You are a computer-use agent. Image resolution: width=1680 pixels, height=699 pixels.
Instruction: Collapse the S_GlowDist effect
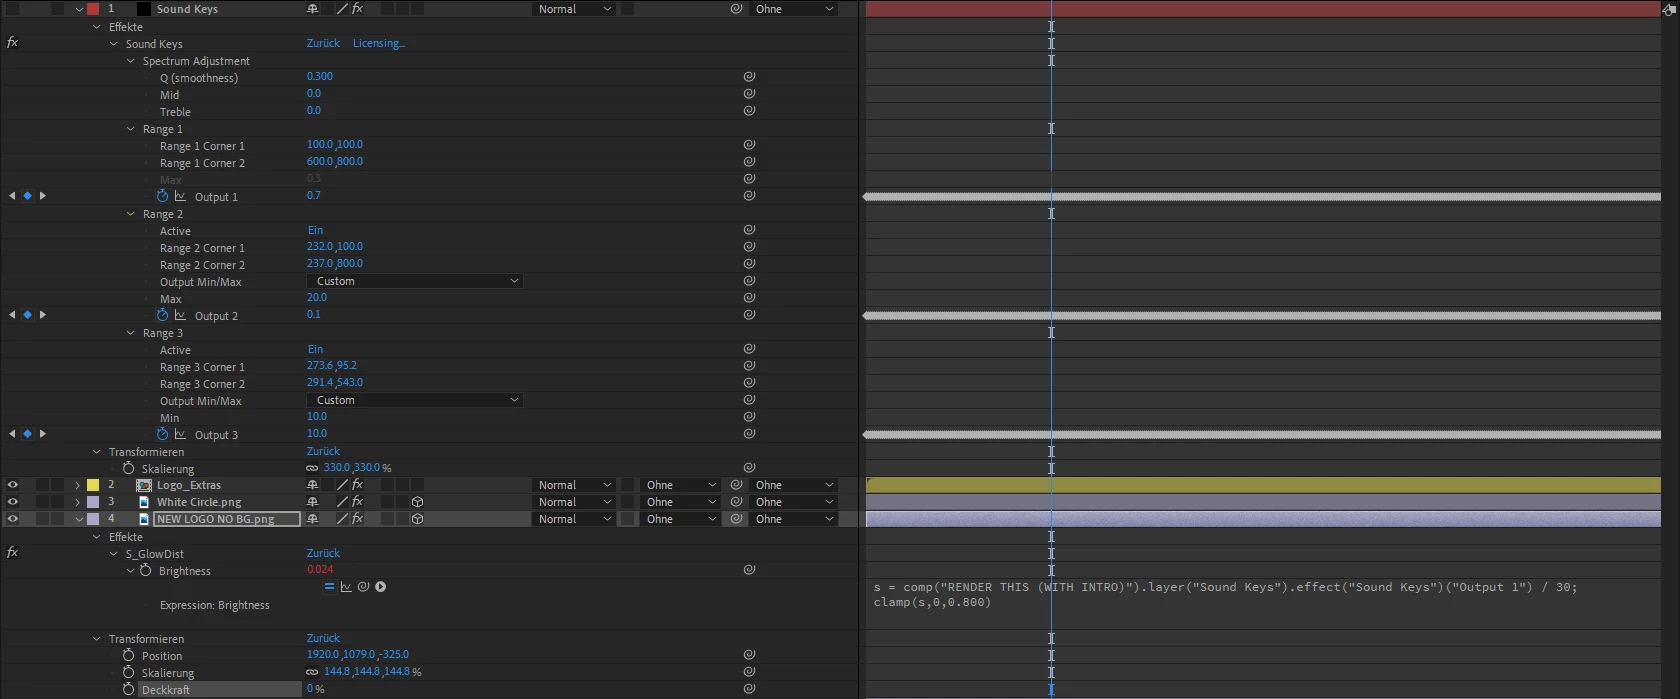pyautogui.click(x=113, y=553)
